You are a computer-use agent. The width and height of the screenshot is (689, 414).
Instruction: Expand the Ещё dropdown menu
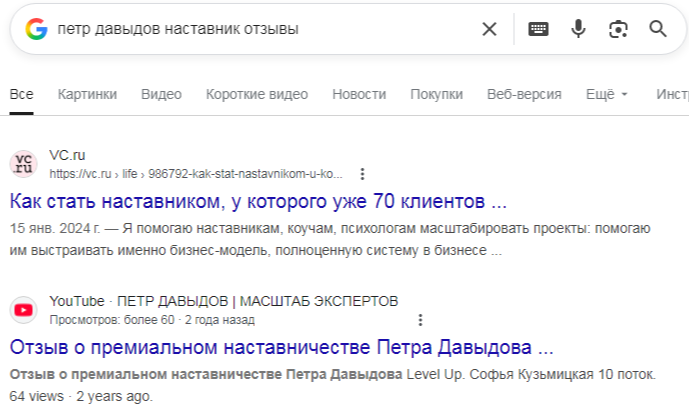607,94
